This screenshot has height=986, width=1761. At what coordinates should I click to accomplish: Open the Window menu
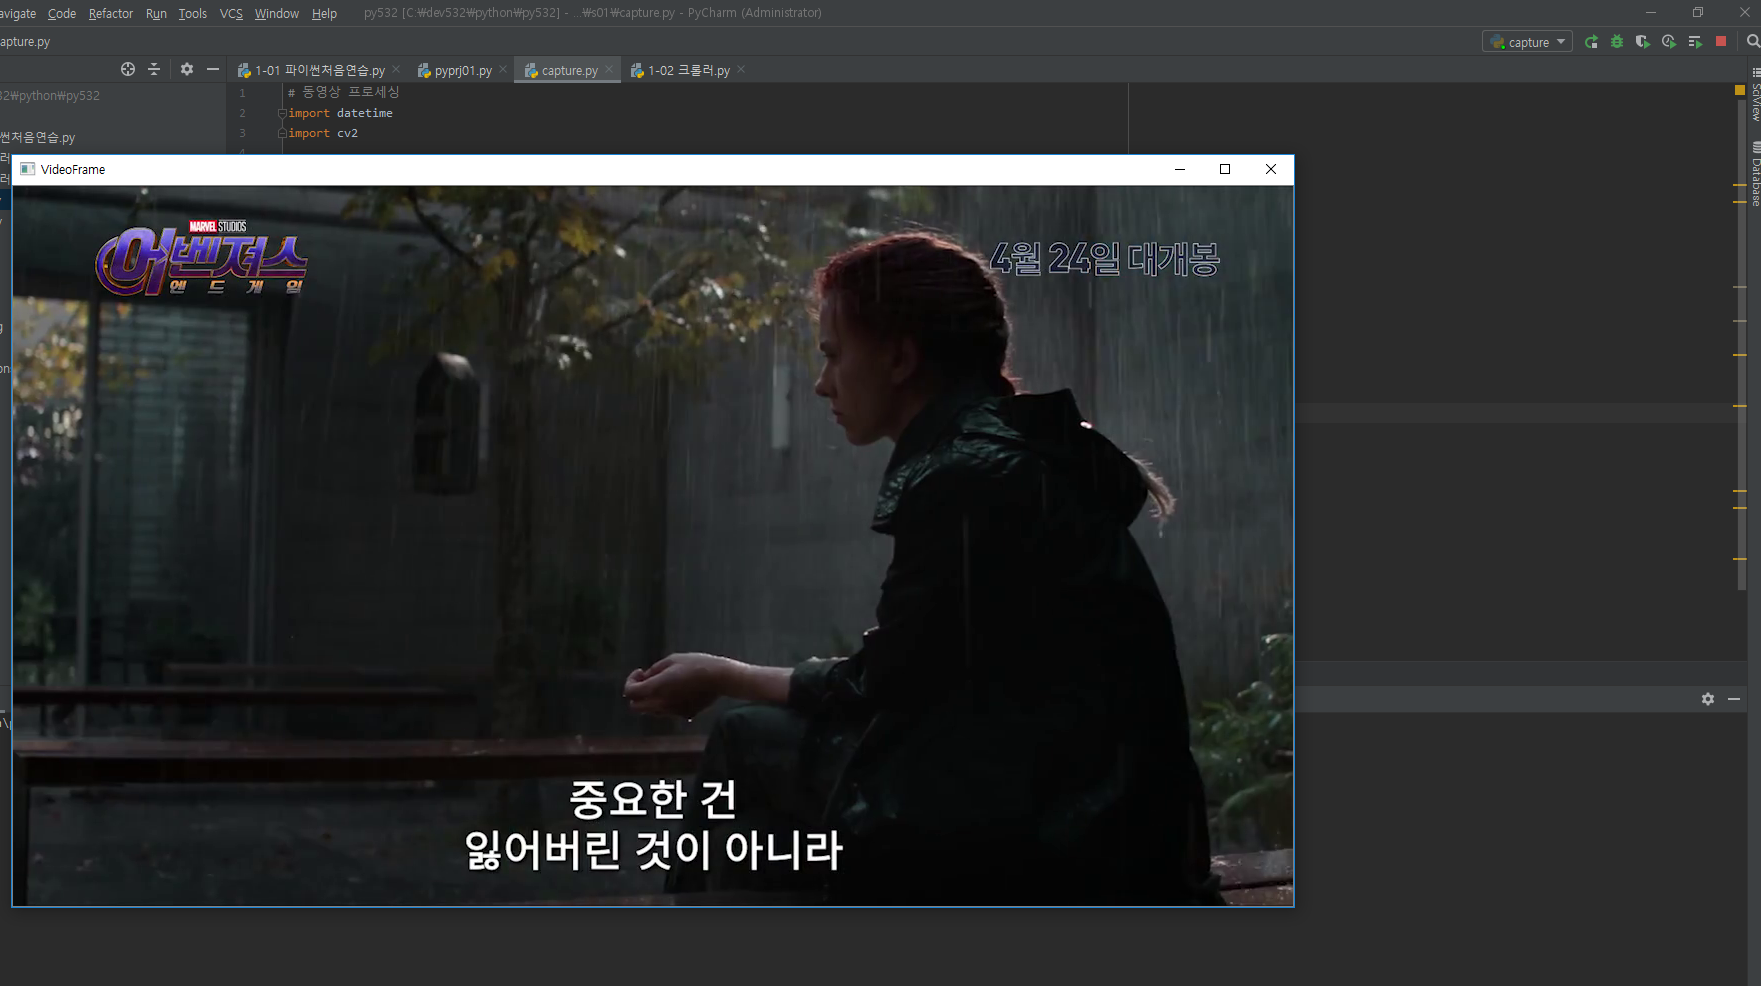[x=277, y=13]
